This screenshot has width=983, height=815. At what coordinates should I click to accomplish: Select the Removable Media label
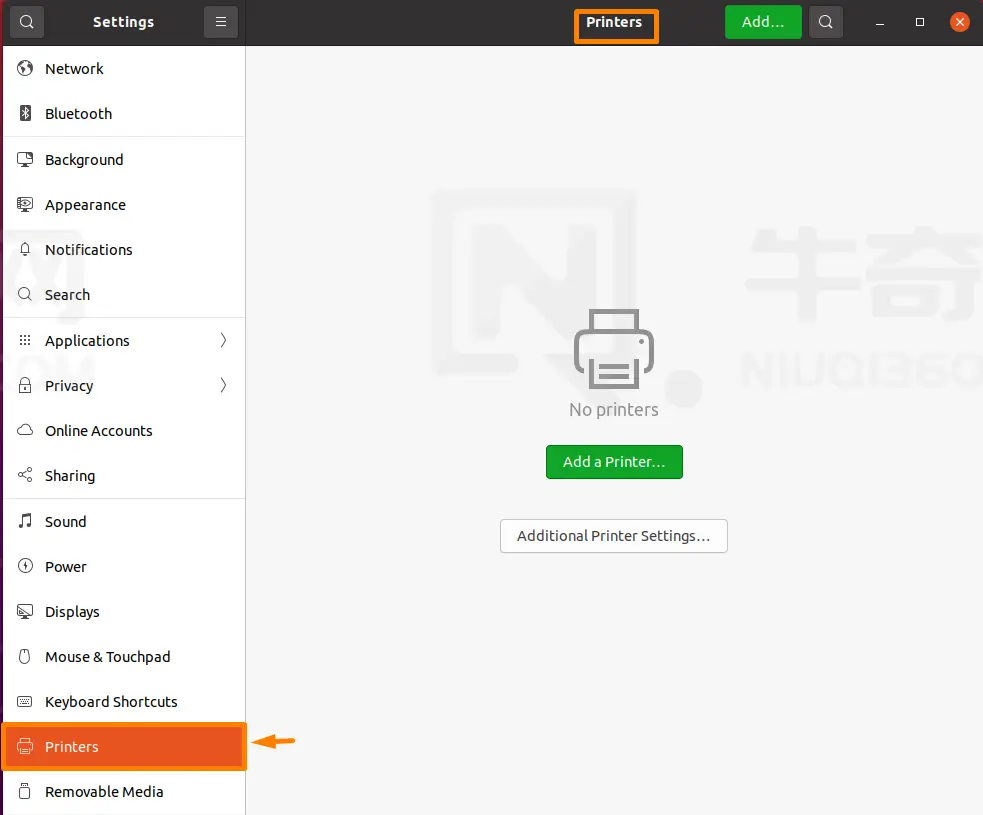pyautogui.click(x=104, y=792)
